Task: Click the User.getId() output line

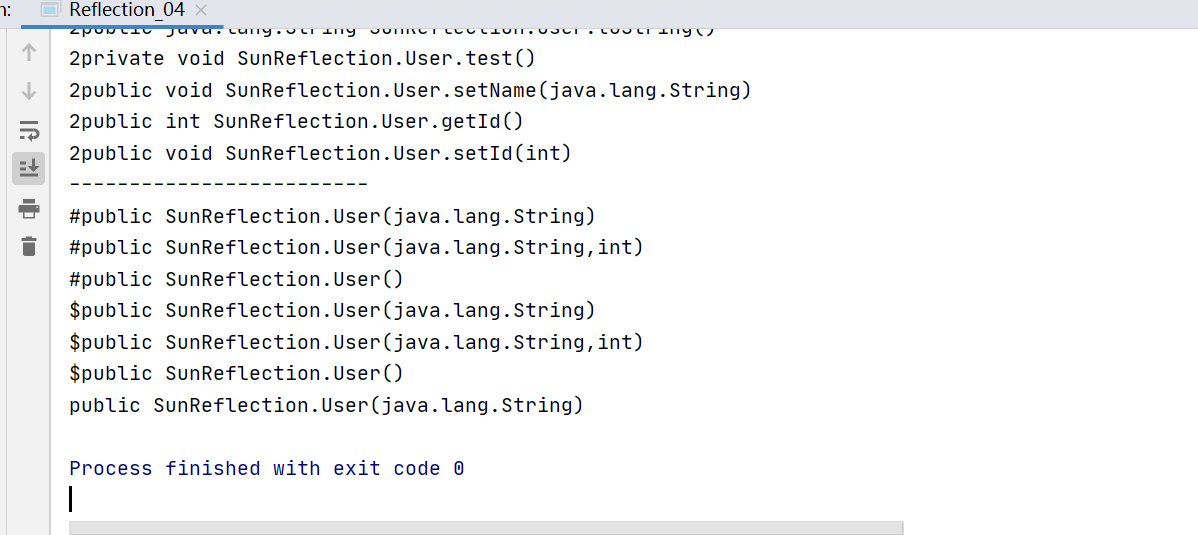Action: click(x=296, y=121)
